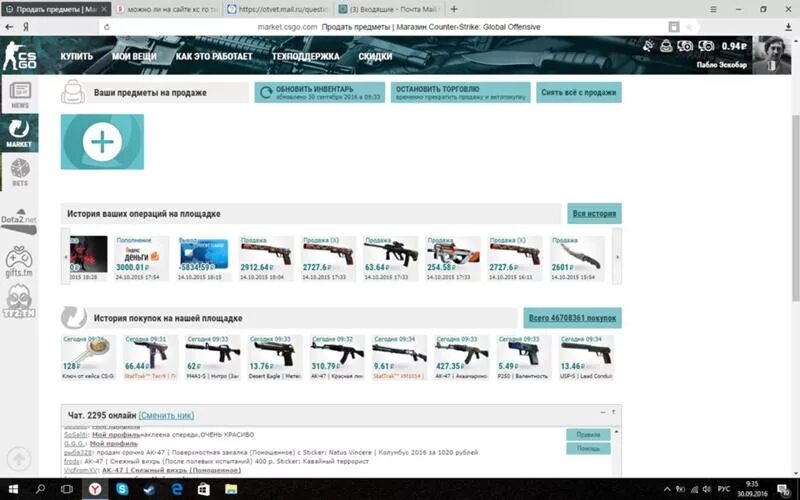Open МОИ ВЕЩИ menu item
Viewport: 800px width, 500px height.
point(134,56)
